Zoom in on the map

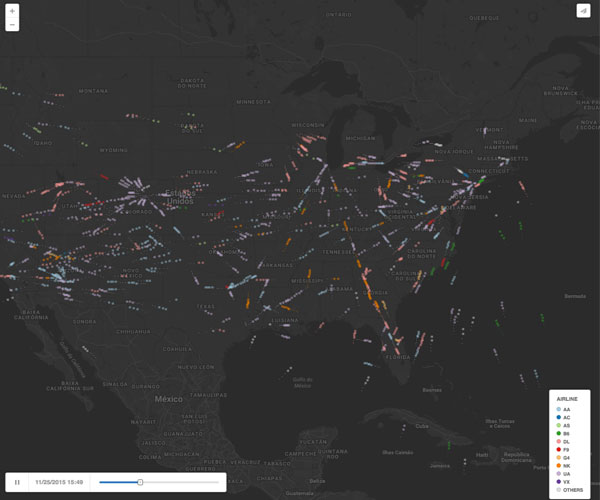(12, 11)
